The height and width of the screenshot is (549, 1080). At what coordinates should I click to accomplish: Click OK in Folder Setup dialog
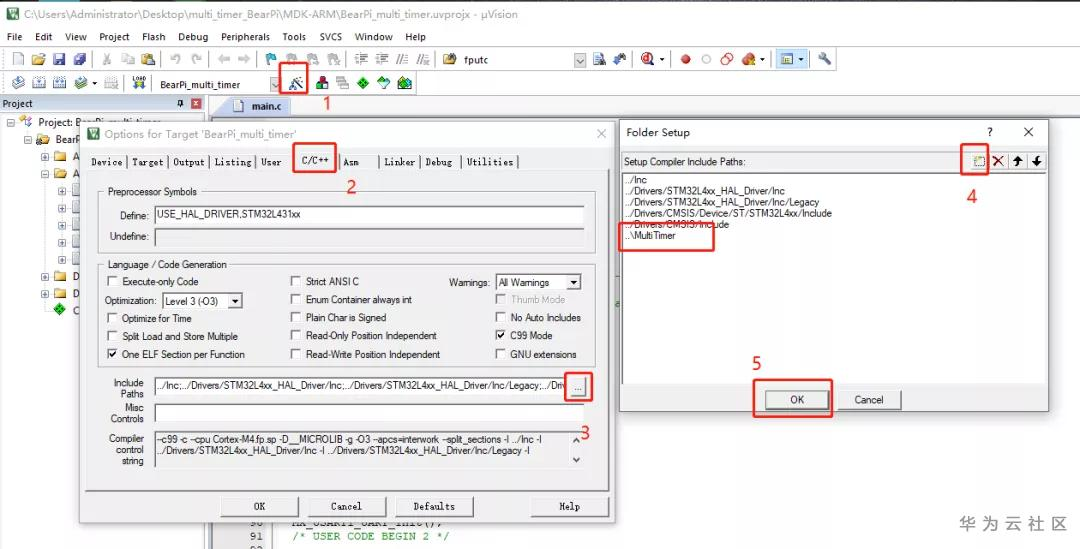[x=797, y=400]
